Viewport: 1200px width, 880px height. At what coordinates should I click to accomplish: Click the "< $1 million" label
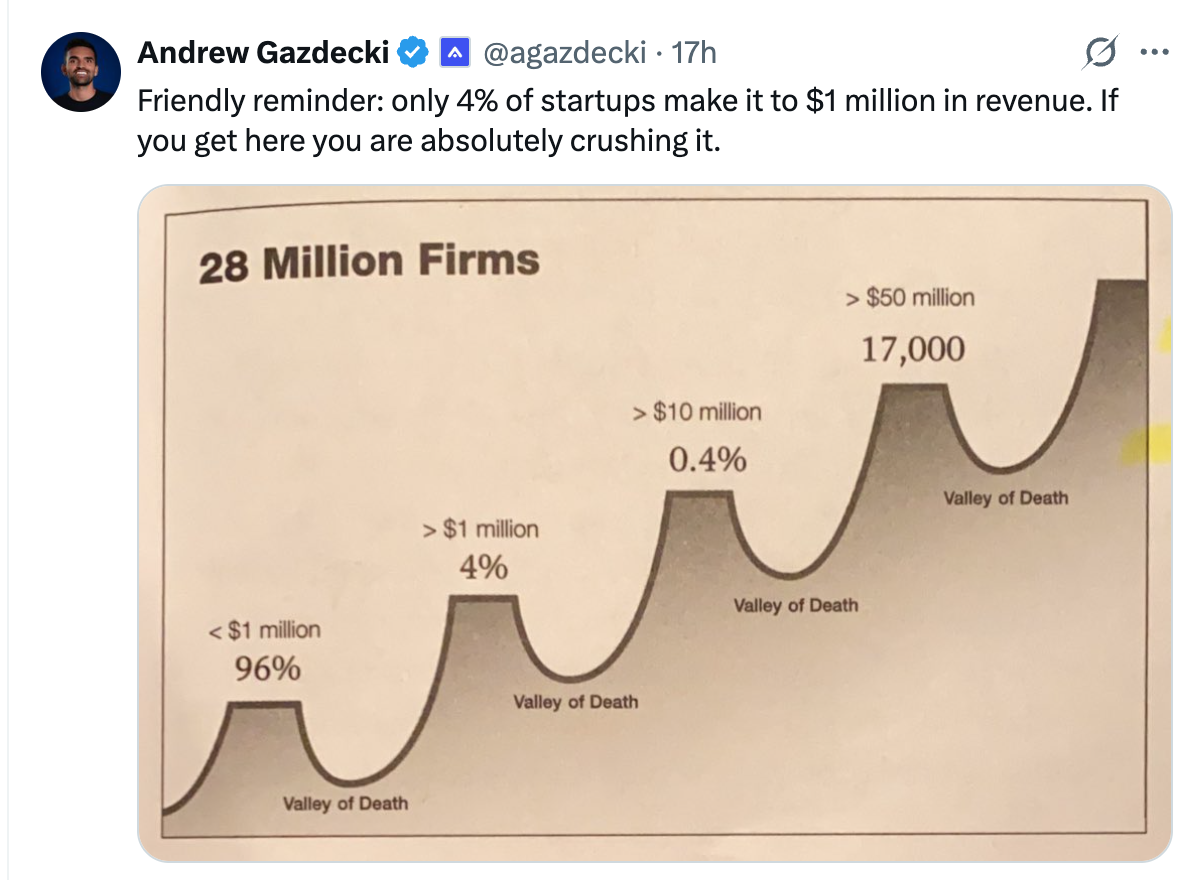coord(264,631)
